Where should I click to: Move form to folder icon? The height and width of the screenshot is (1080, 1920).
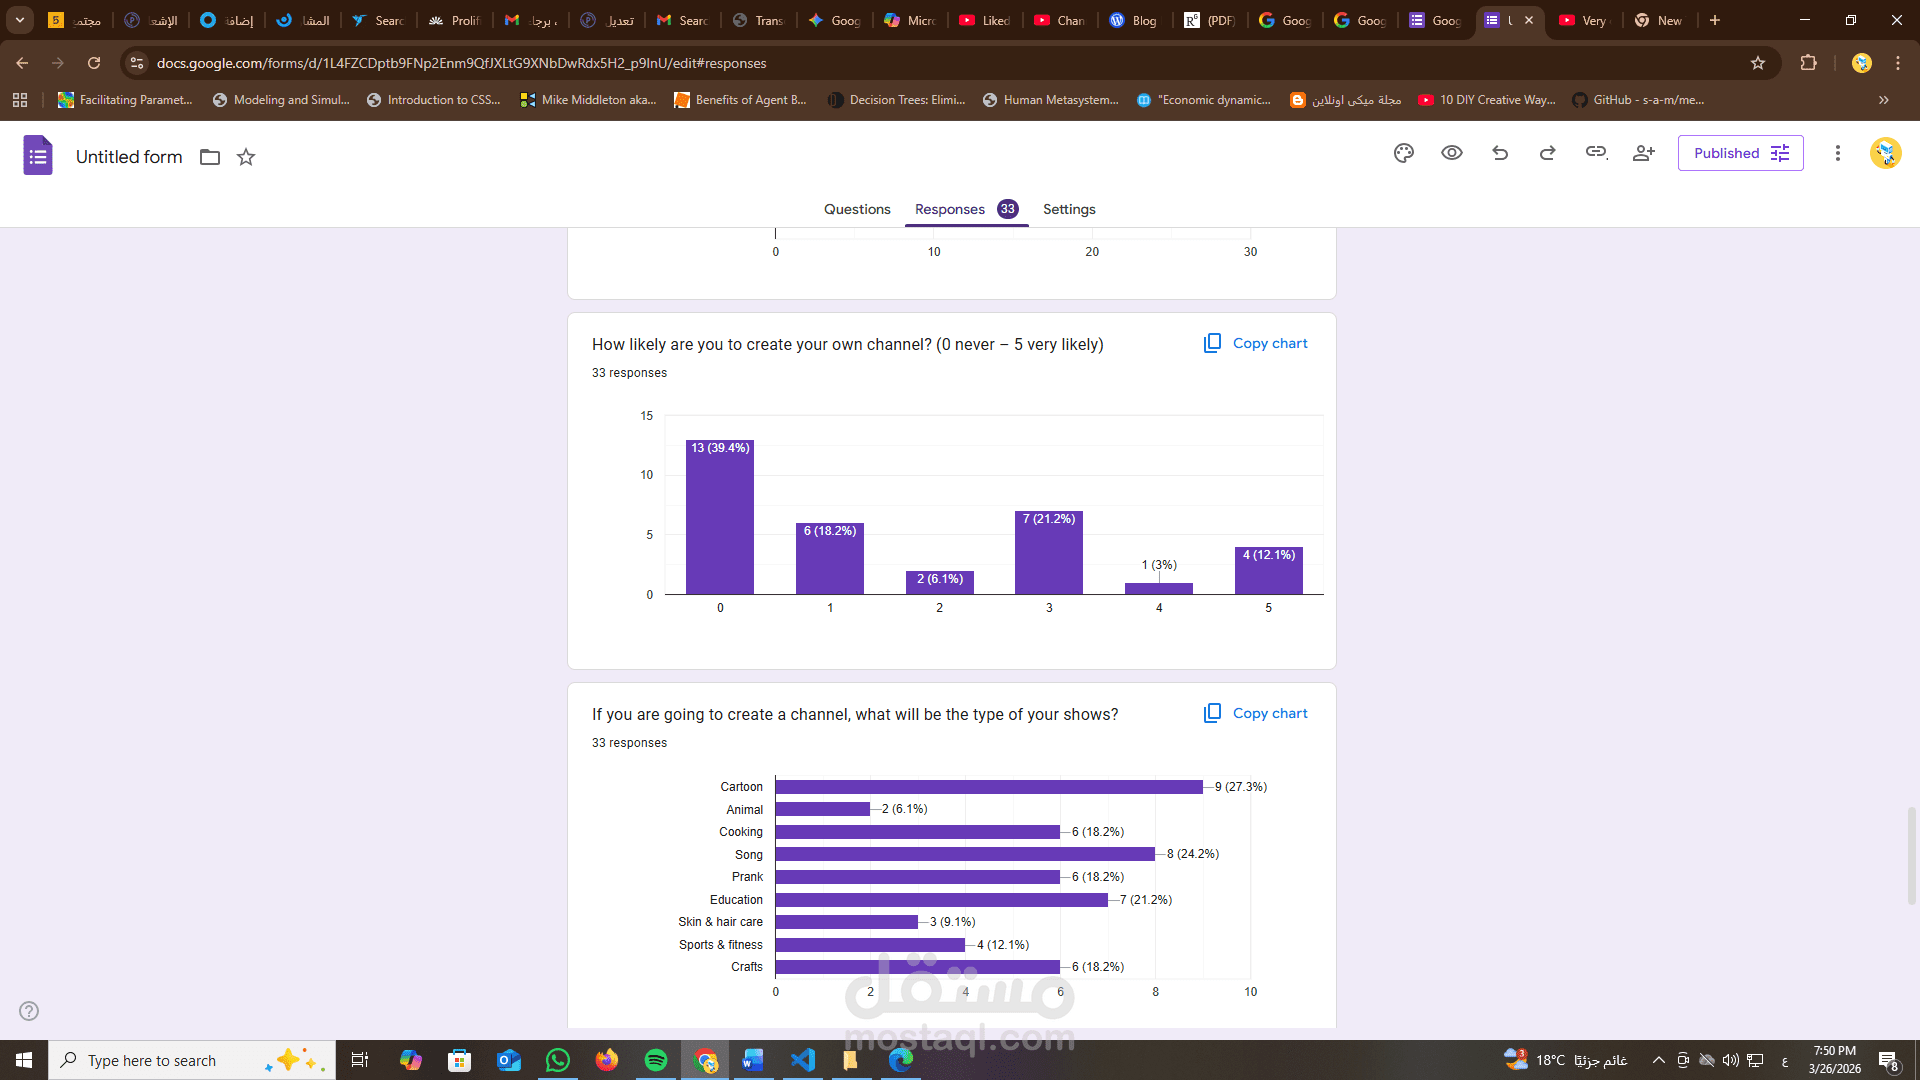coord(210,157)
